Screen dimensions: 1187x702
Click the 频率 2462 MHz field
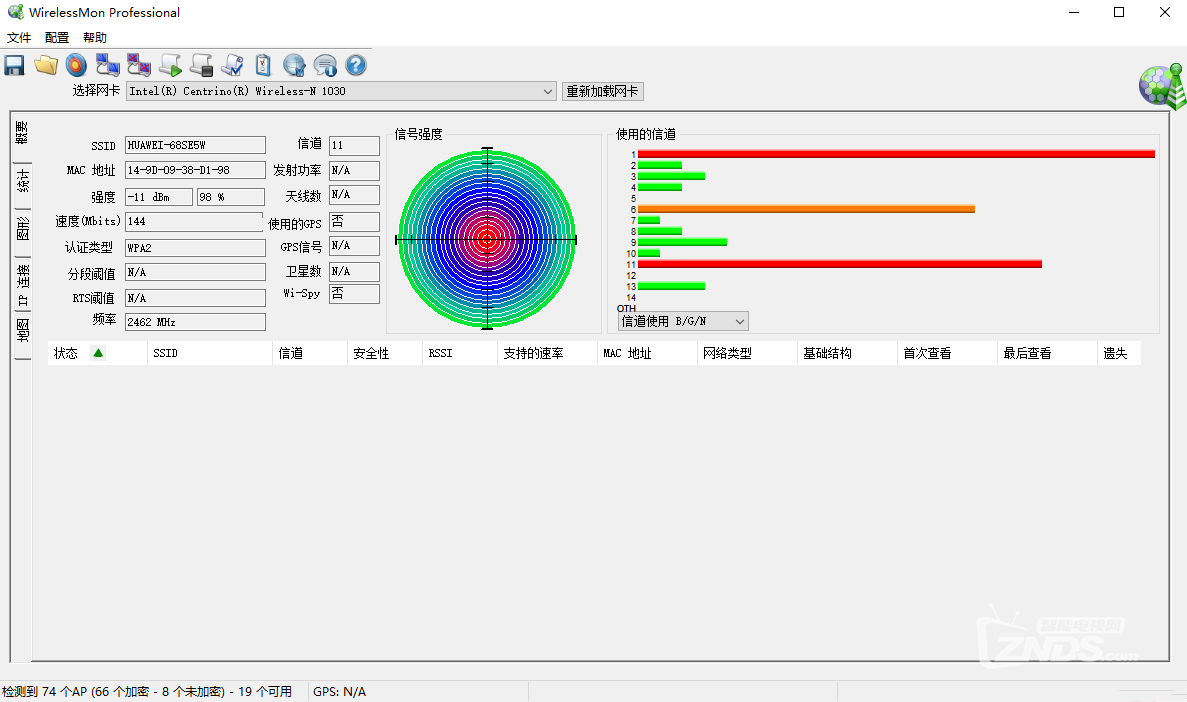click(195, 322)
